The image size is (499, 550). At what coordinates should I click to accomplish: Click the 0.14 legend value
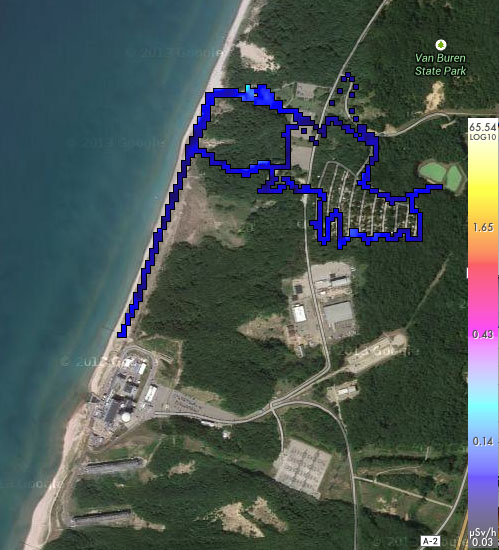pos(483,441)
